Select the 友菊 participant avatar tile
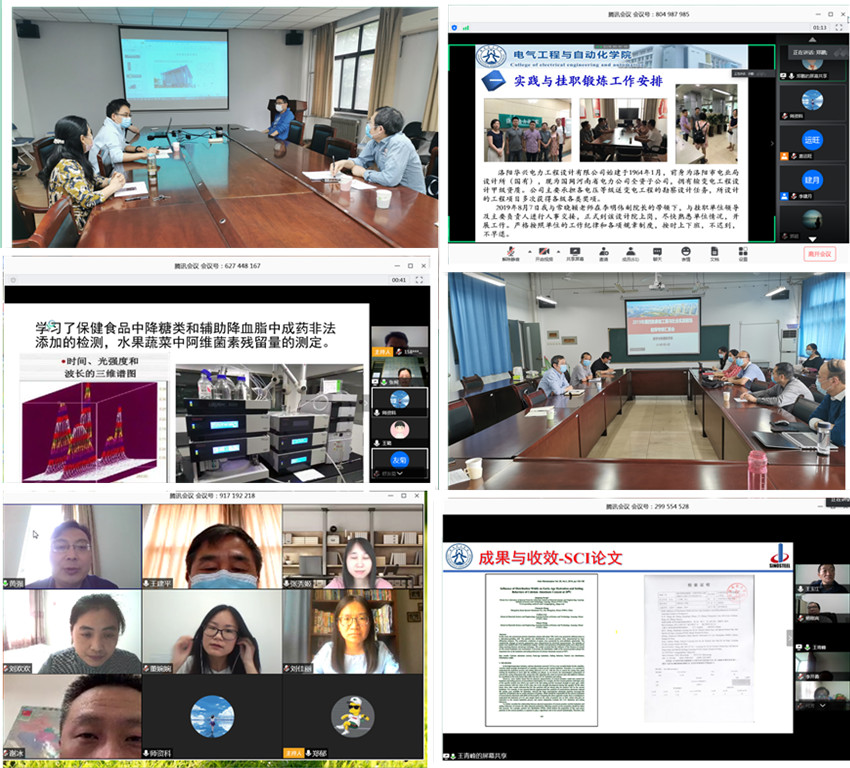The width and height of the screenshot is (850, 768). pyautogui.click(x=399, y=461)
